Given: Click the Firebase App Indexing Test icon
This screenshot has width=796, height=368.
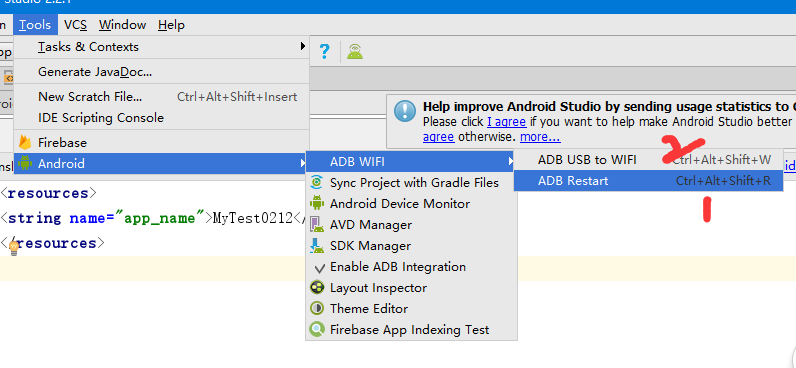Looking at the screenshot, I should 317,329.
